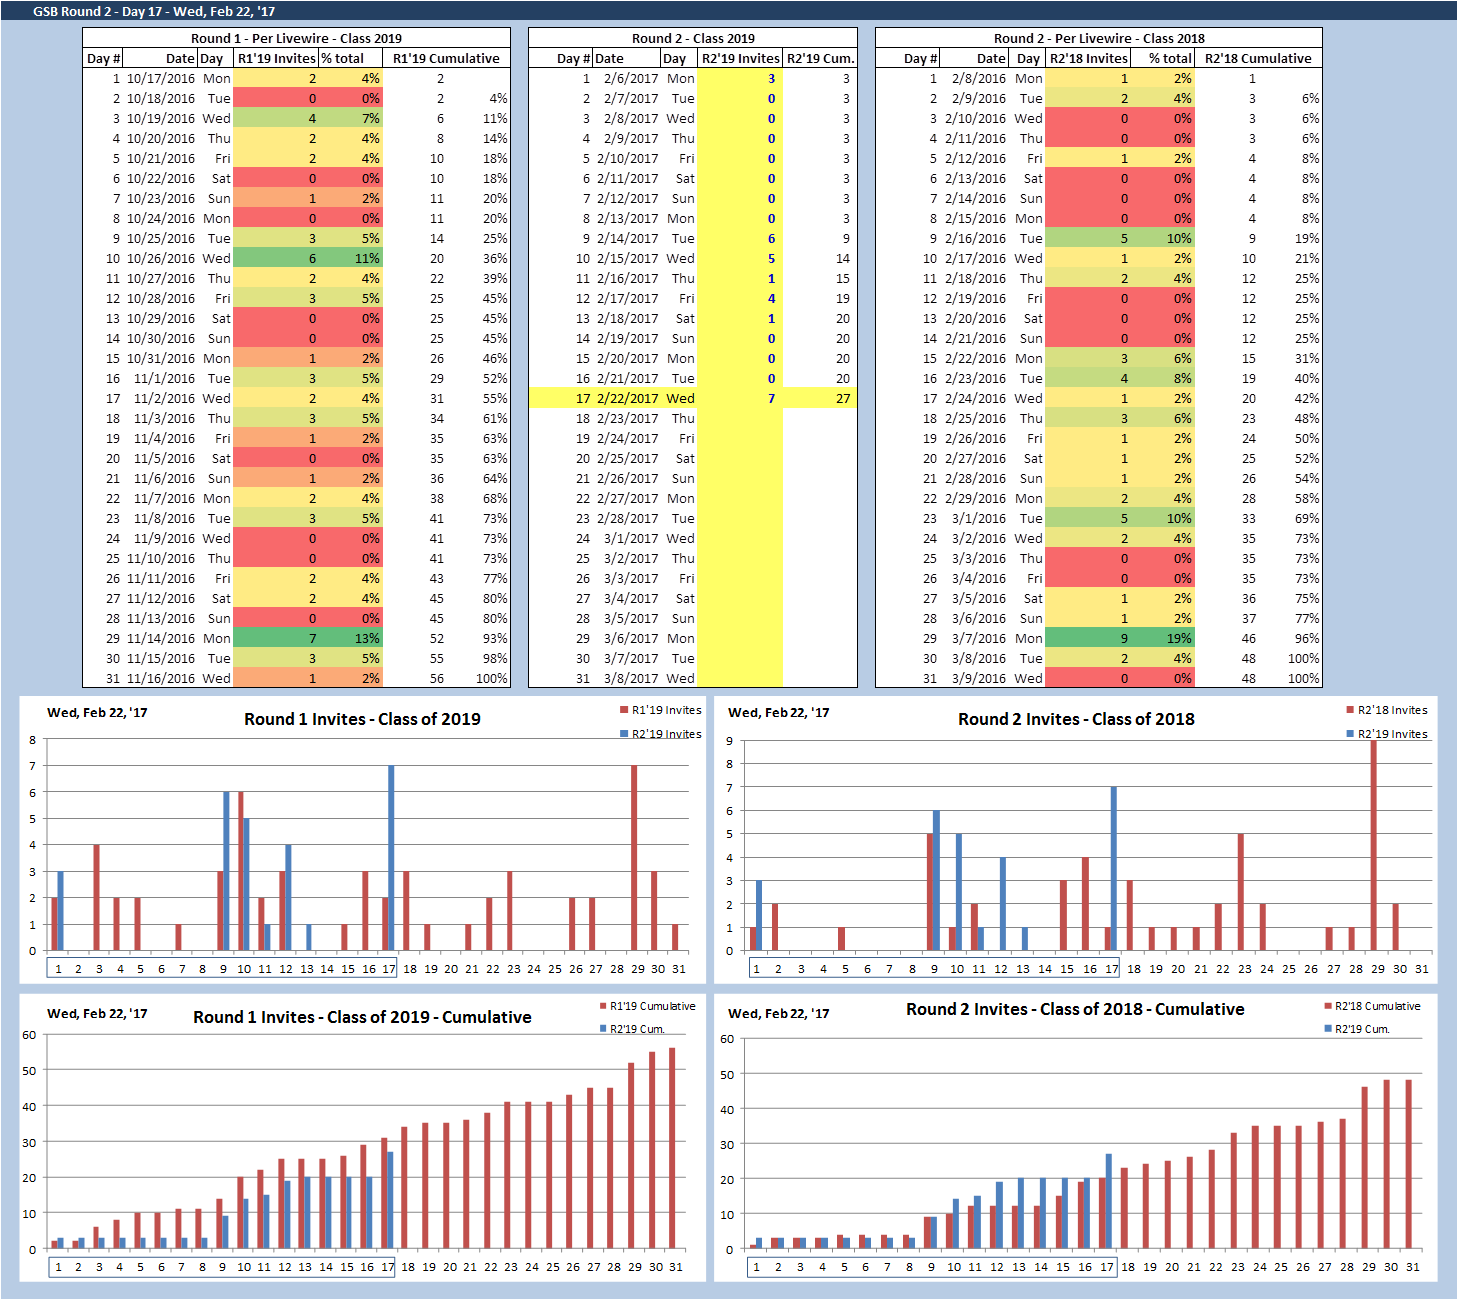Screen dimensions: 1457x1299
Task: Select the Round 1 Cumulative chart title
Action: pyautogui.click(x=362, y=1017)
